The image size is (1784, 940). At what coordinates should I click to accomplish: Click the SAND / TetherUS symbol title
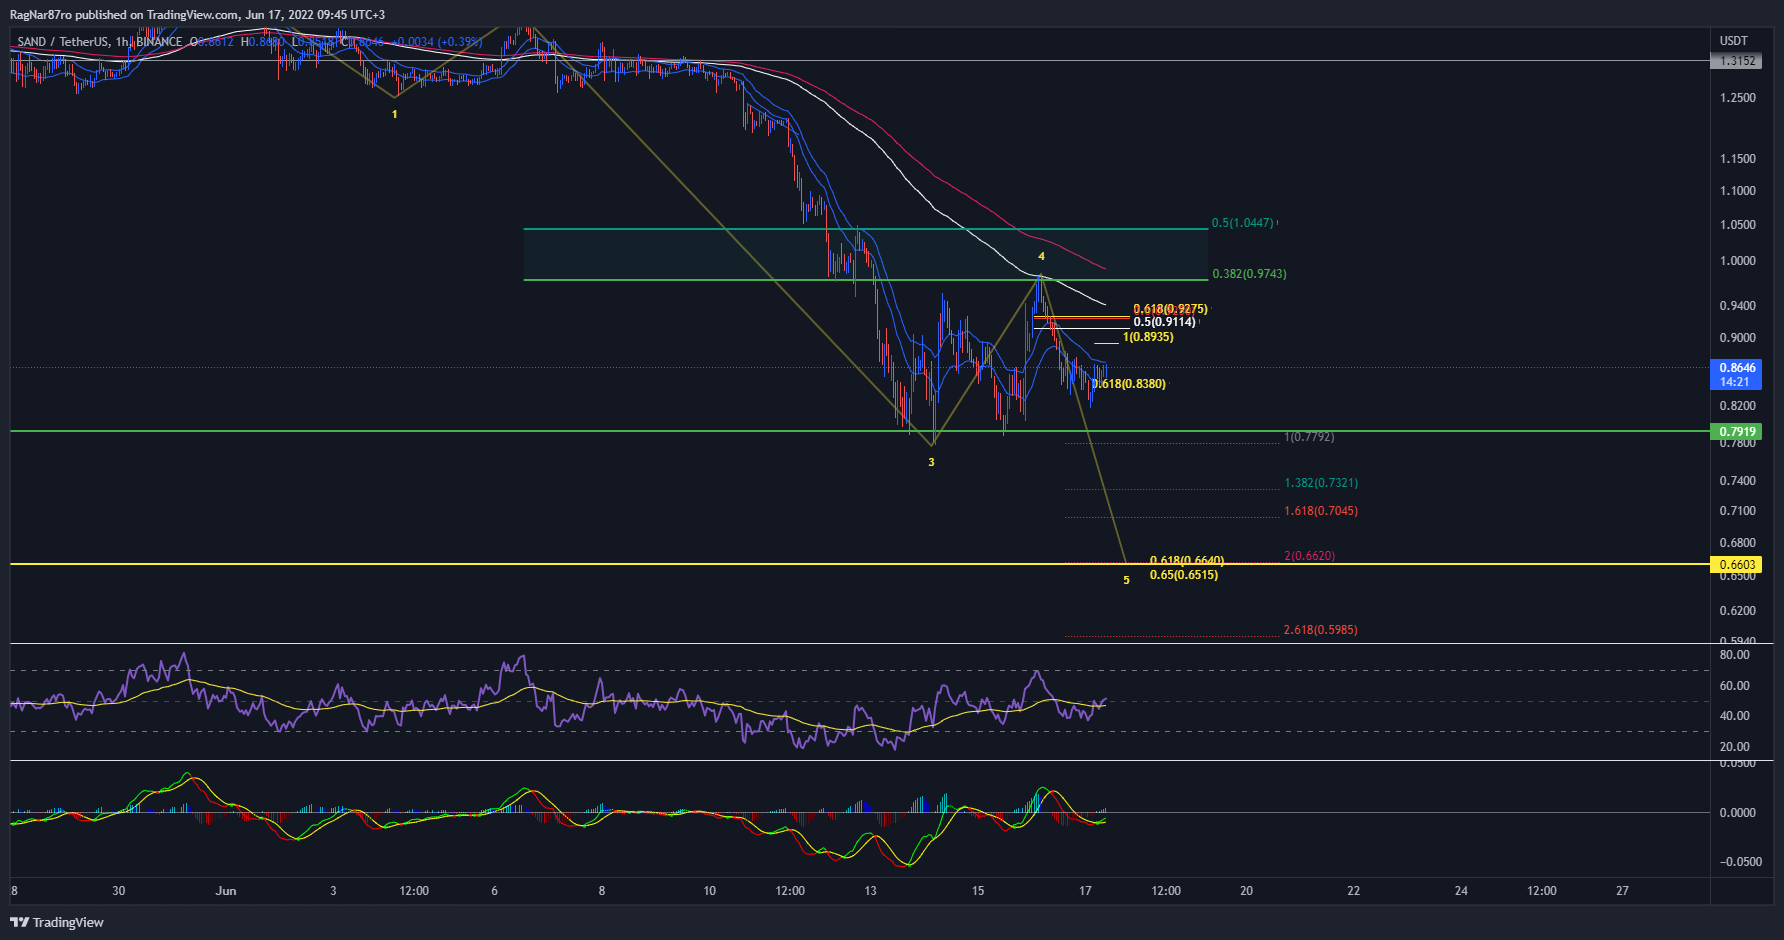pyautogui.click(x=62, y=42)
